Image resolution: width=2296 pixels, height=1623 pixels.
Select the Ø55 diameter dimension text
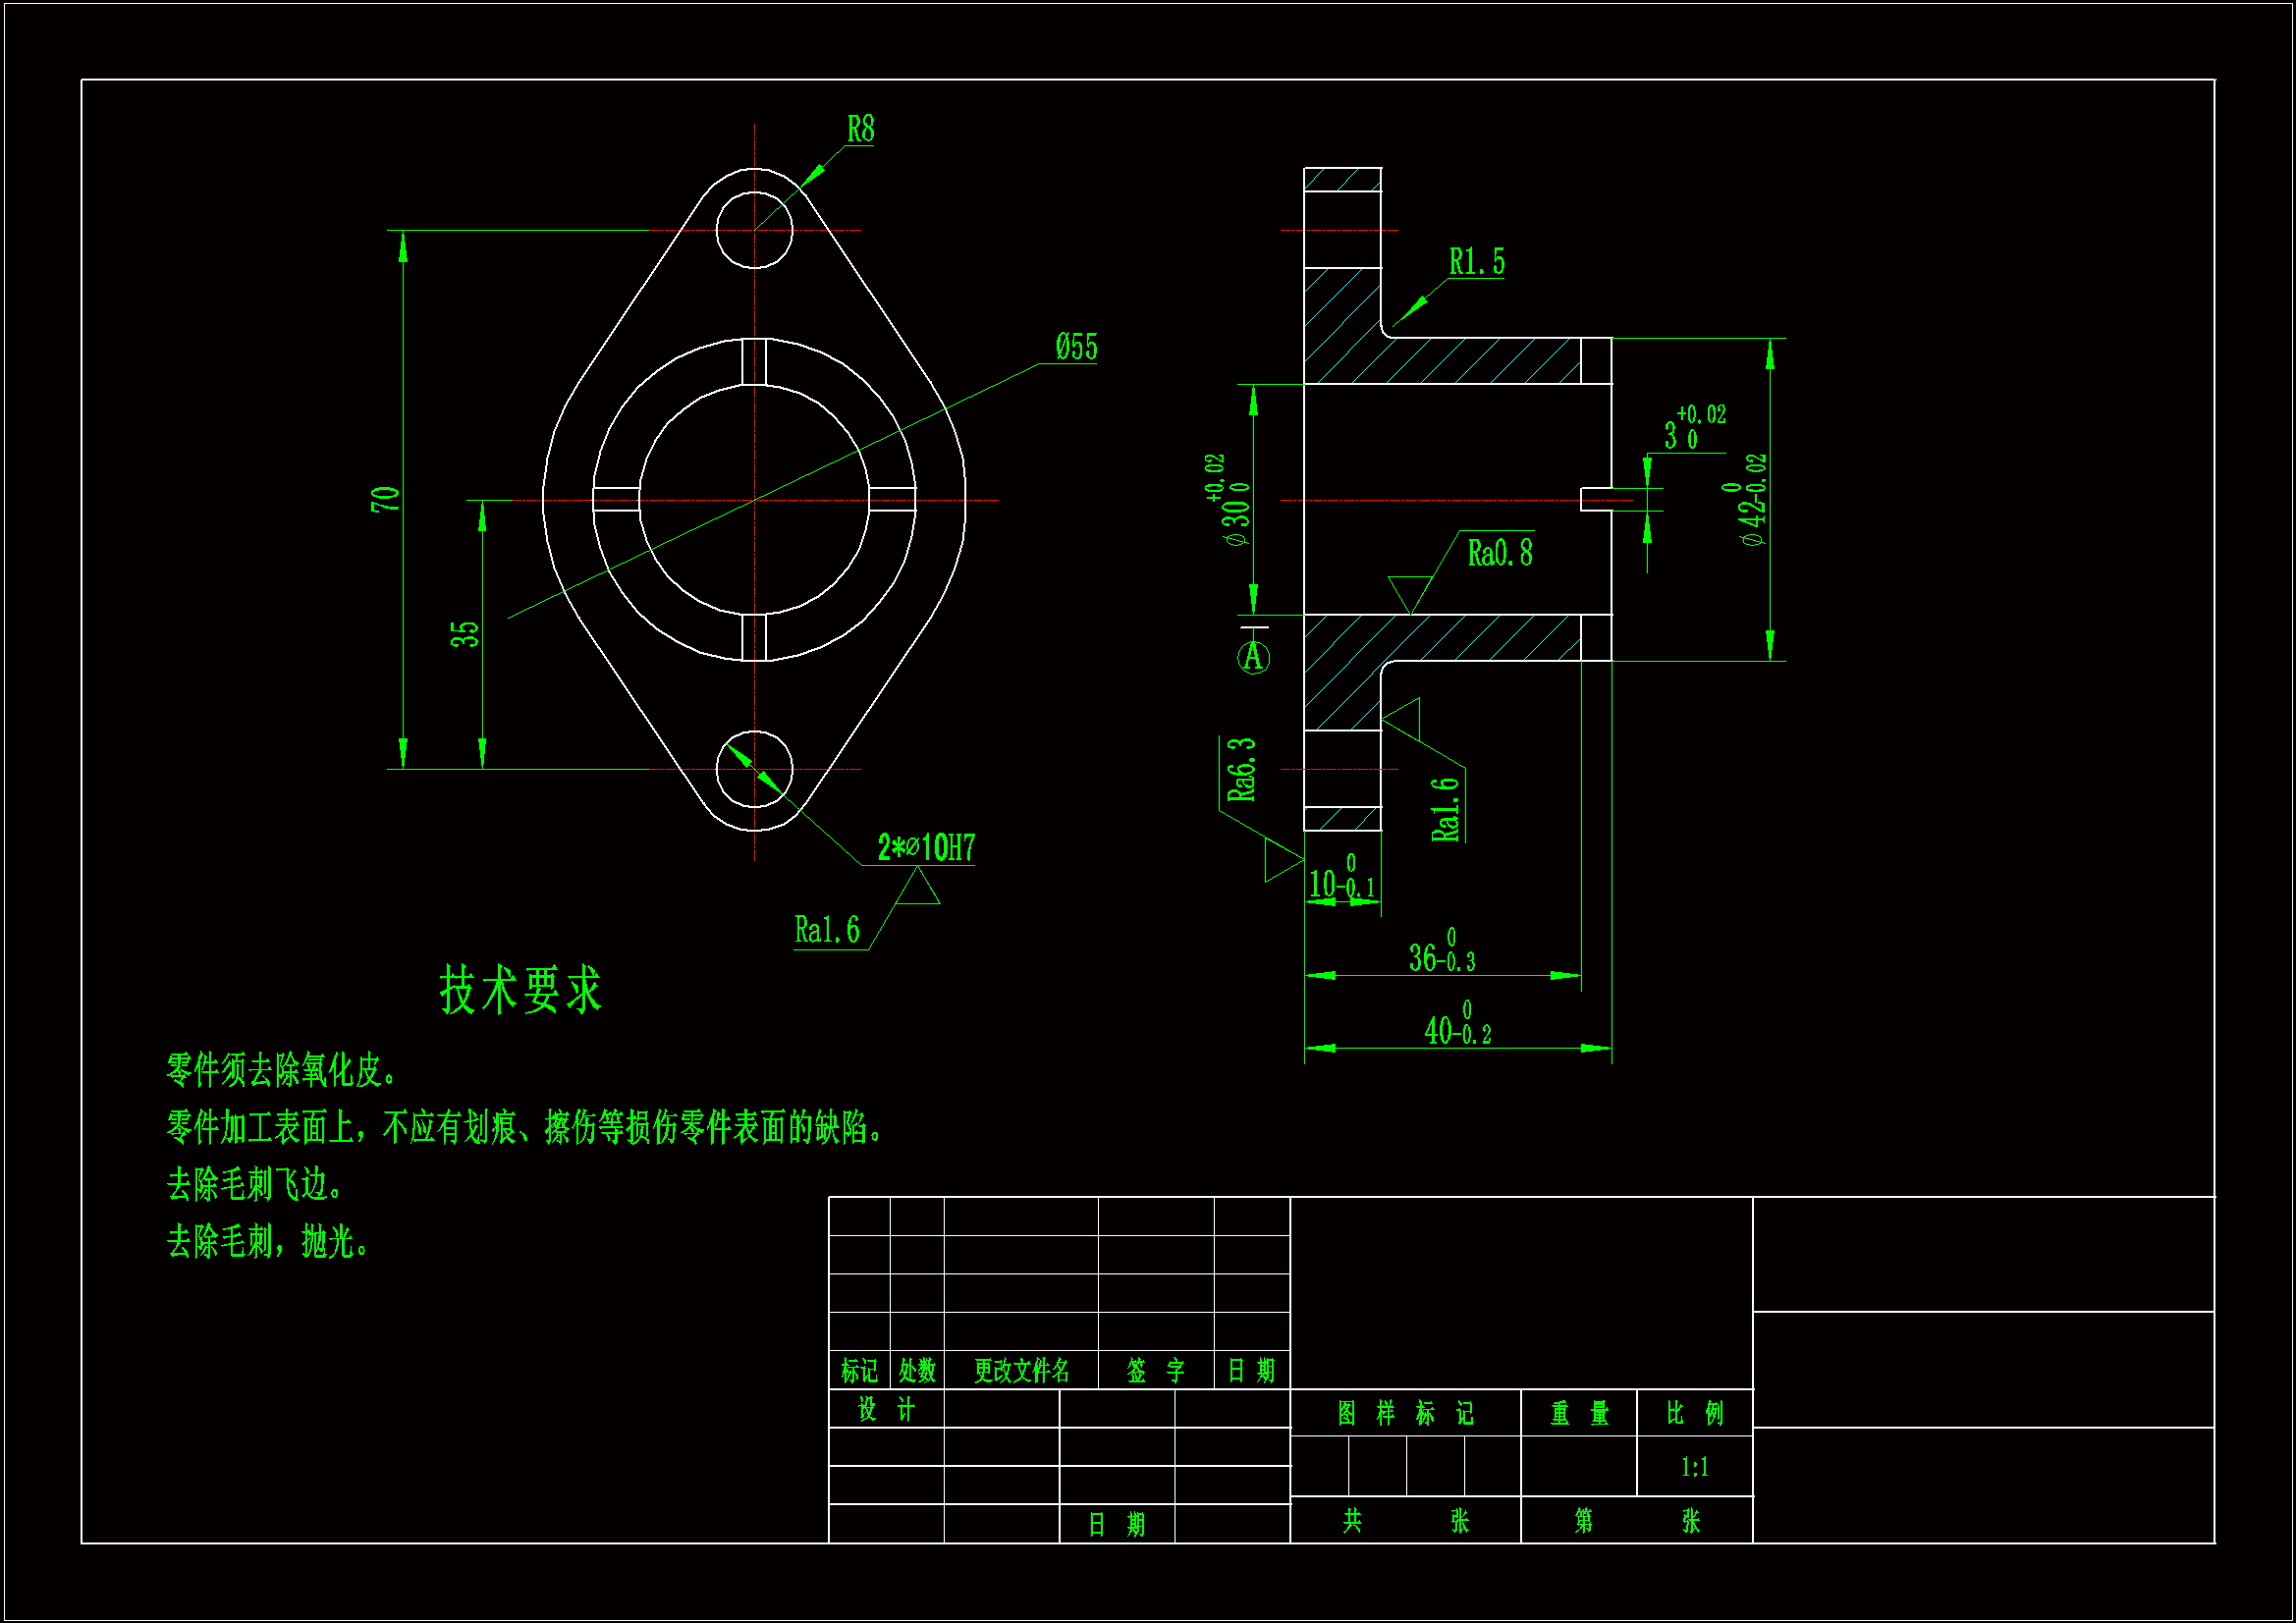1076,347
